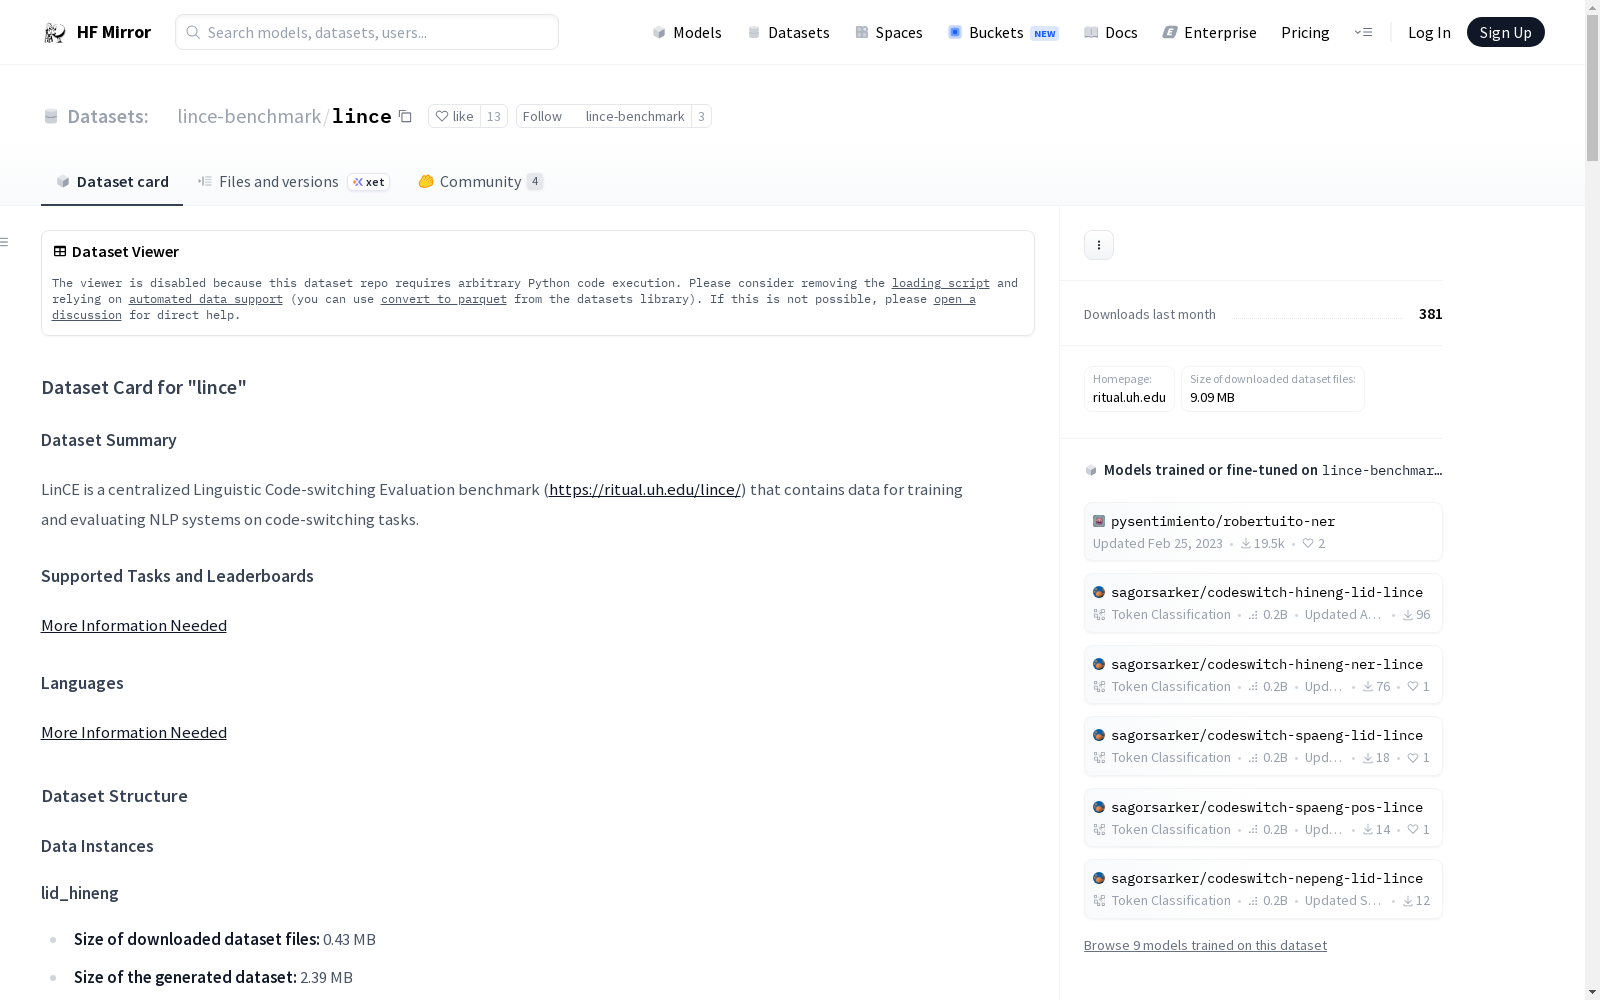Open the loading script link

click(x=941, y=283)
